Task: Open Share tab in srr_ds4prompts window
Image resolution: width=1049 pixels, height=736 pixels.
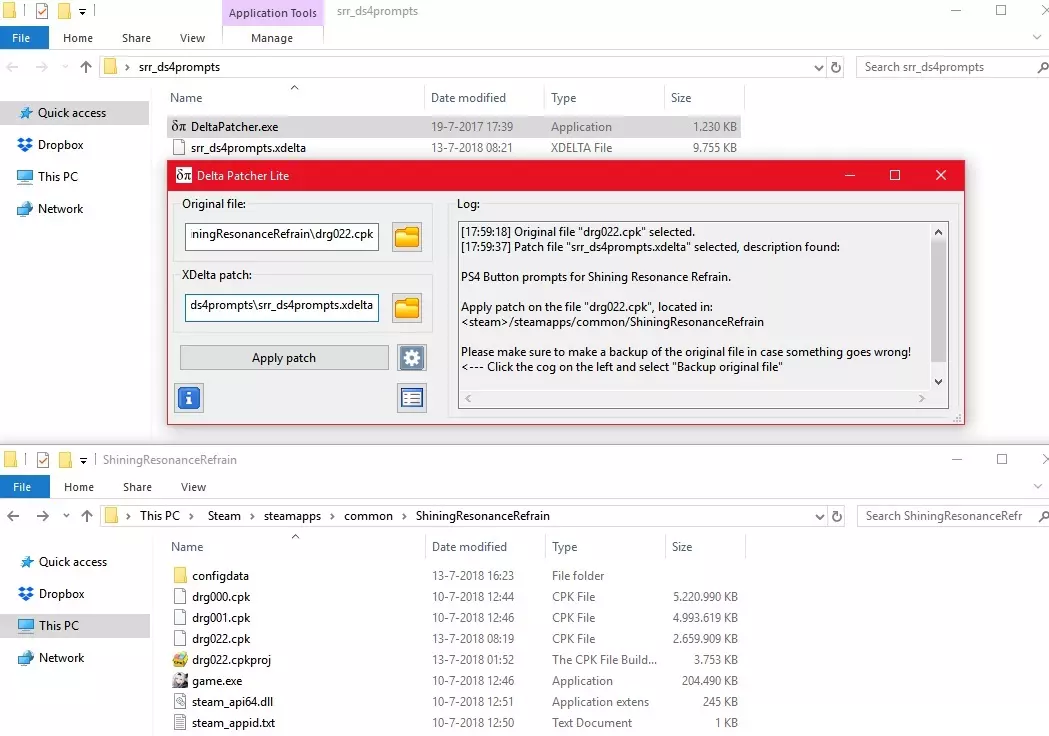Action: click(136, 38)
